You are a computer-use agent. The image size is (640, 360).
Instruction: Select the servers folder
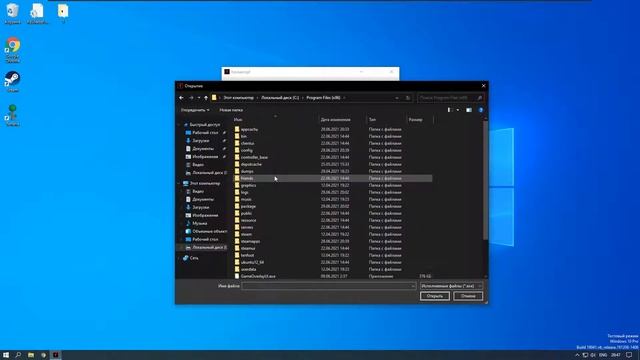point(247,227)
